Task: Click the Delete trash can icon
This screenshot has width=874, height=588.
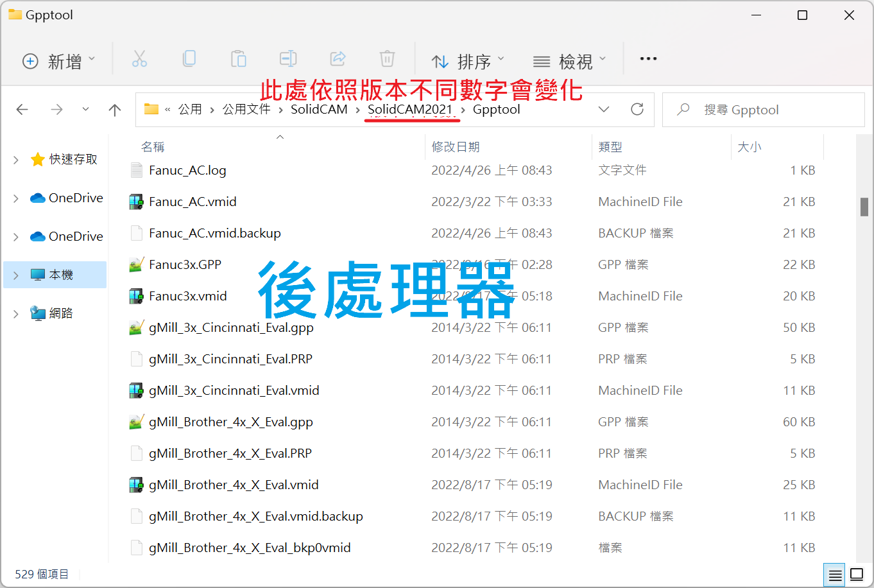Action: 387,60
